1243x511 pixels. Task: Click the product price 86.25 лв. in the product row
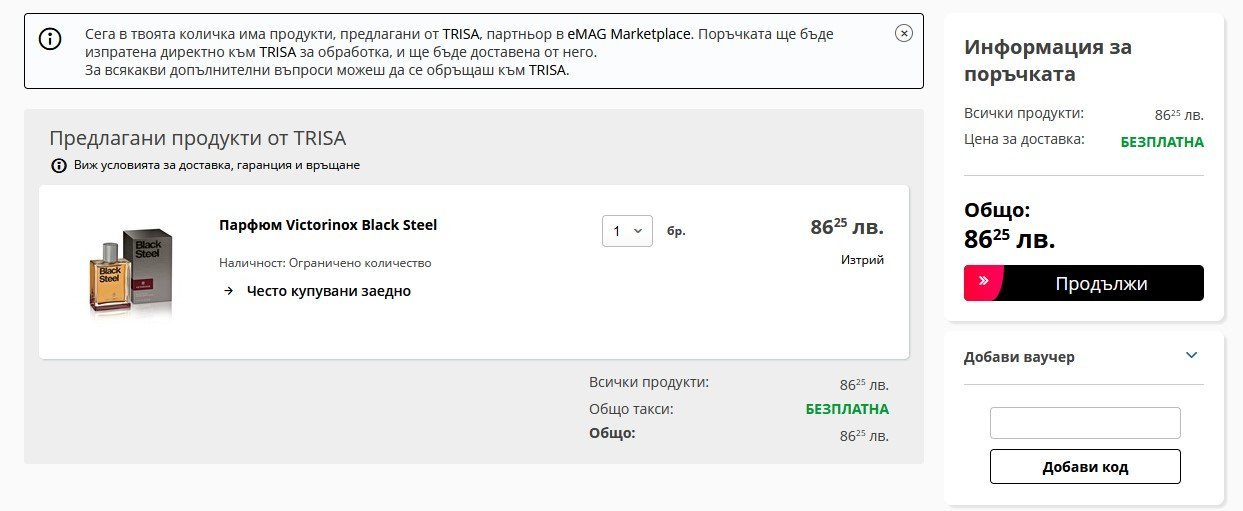point(846,227)
